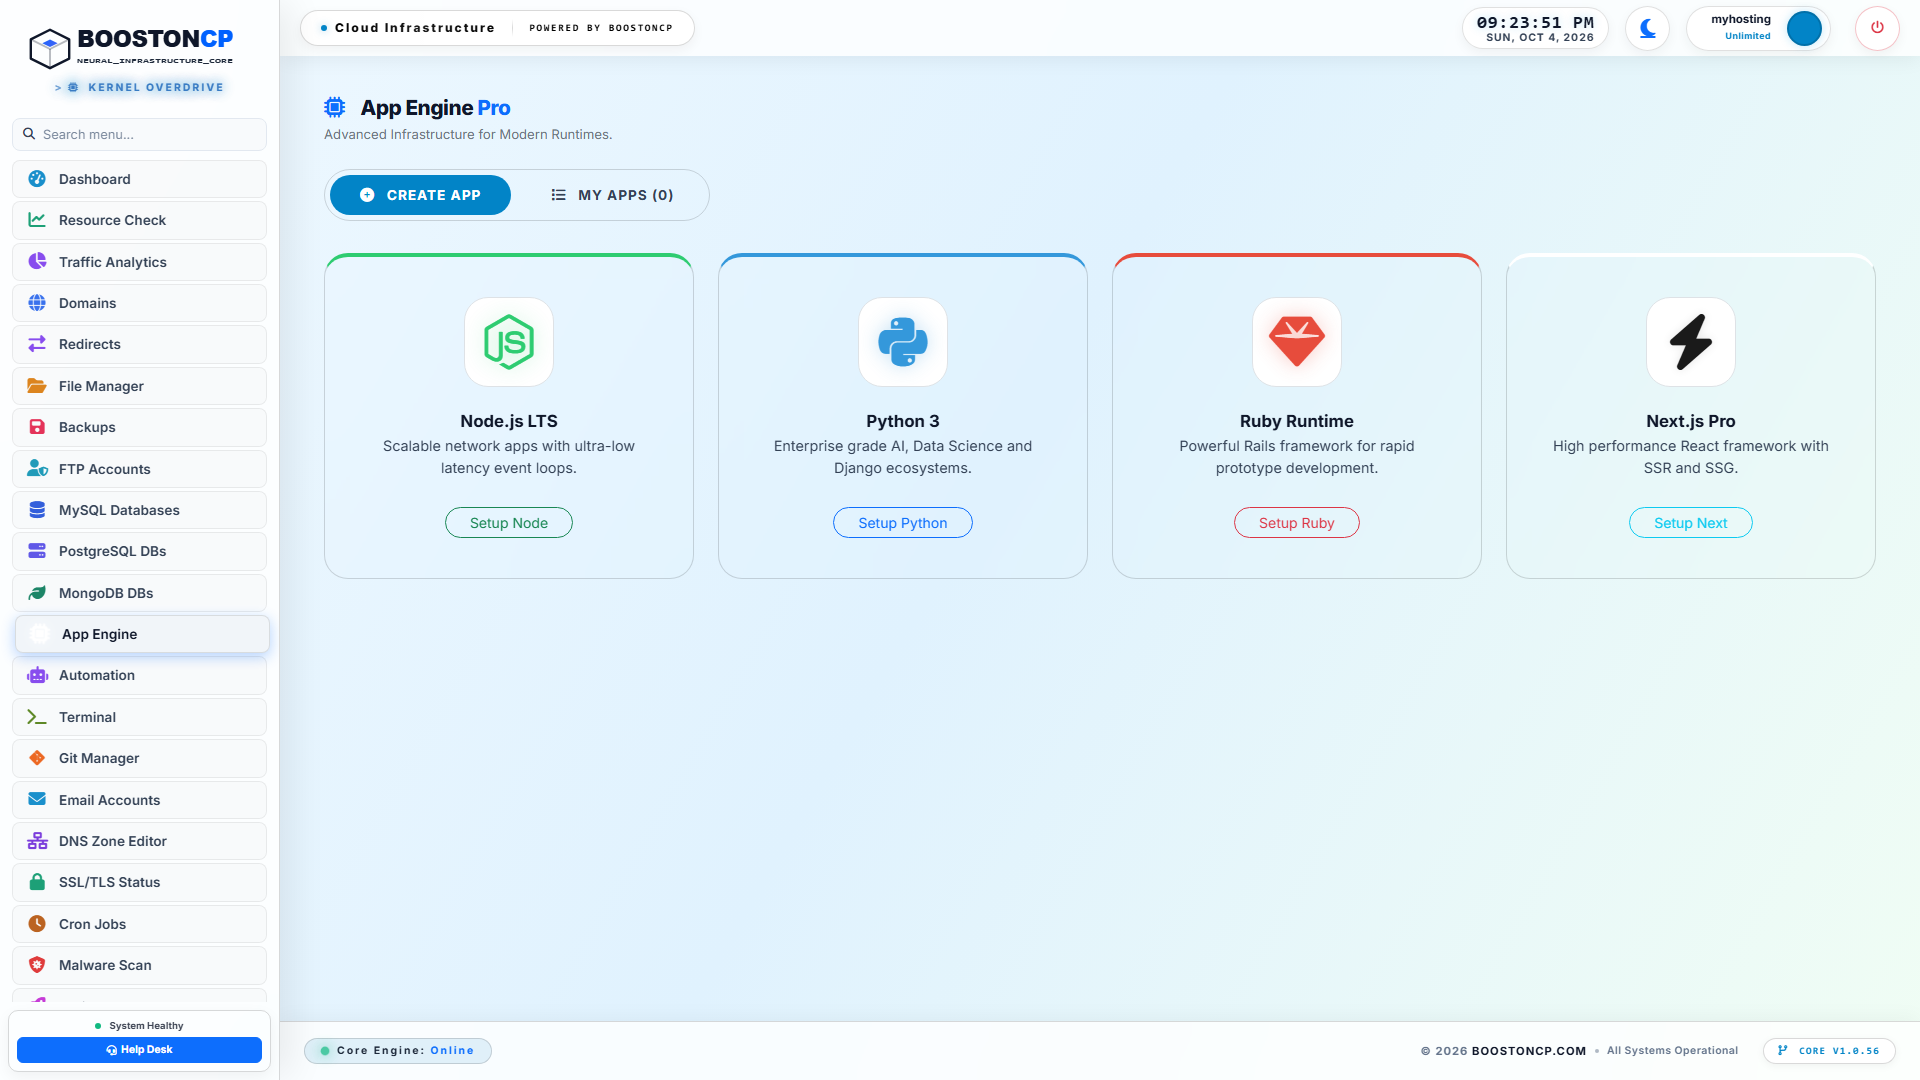The width and height of the screenshot is (1920, 1080).
Task: Click the File Manager folder icon
Action: click(x=37, y=386)
